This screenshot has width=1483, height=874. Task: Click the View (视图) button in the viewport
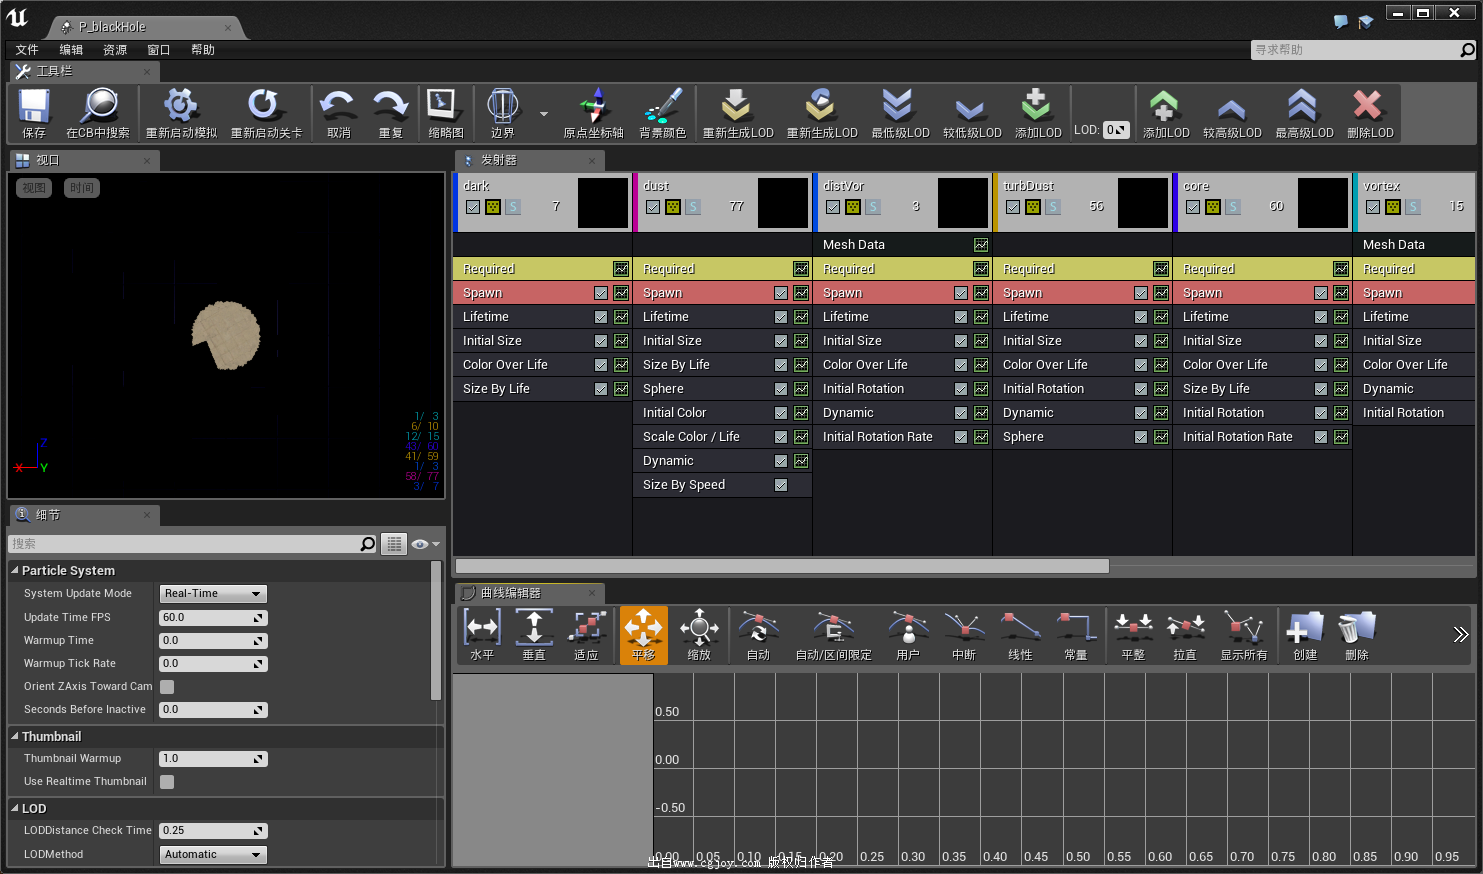(x=34, y=188)
